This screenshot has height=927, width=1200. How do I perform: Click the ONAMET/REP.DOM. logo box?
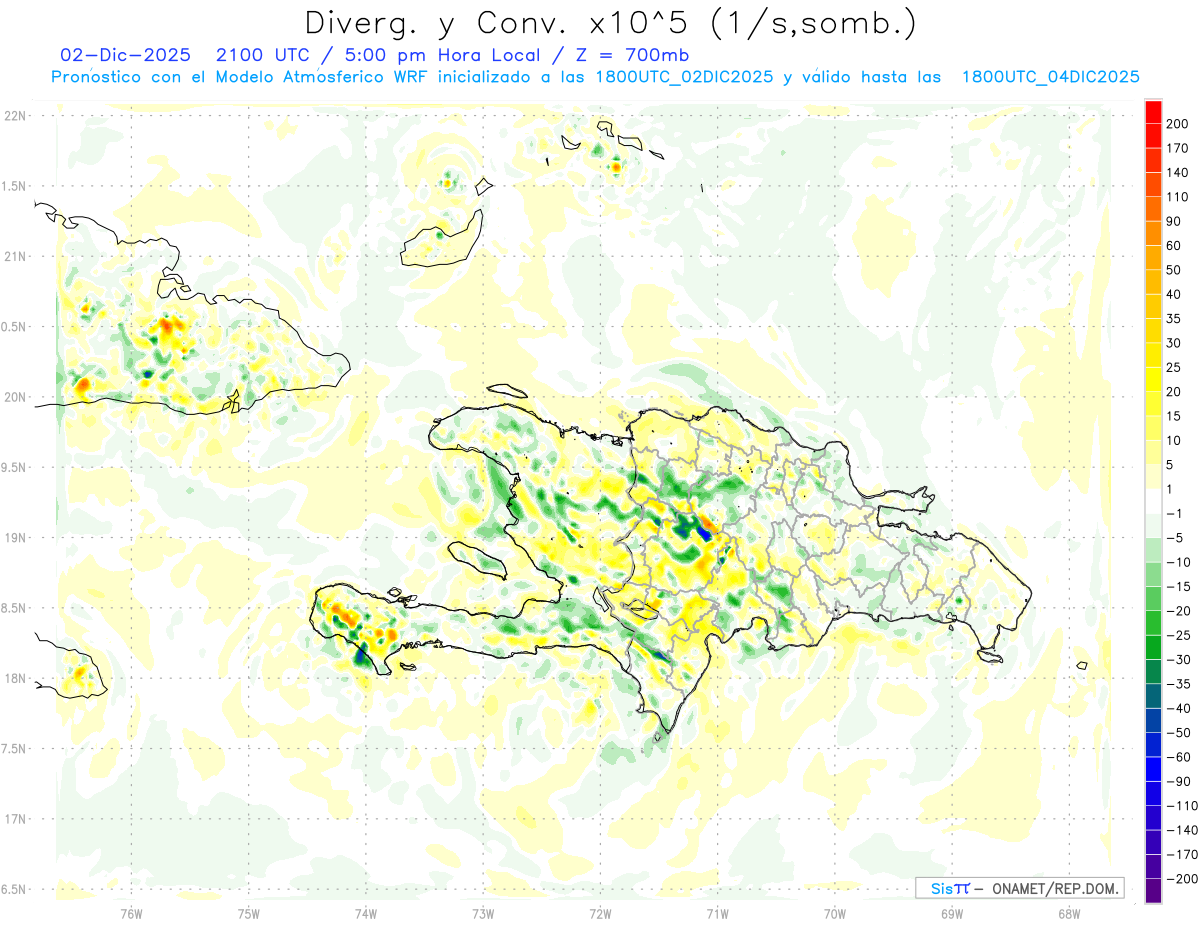1019,888
